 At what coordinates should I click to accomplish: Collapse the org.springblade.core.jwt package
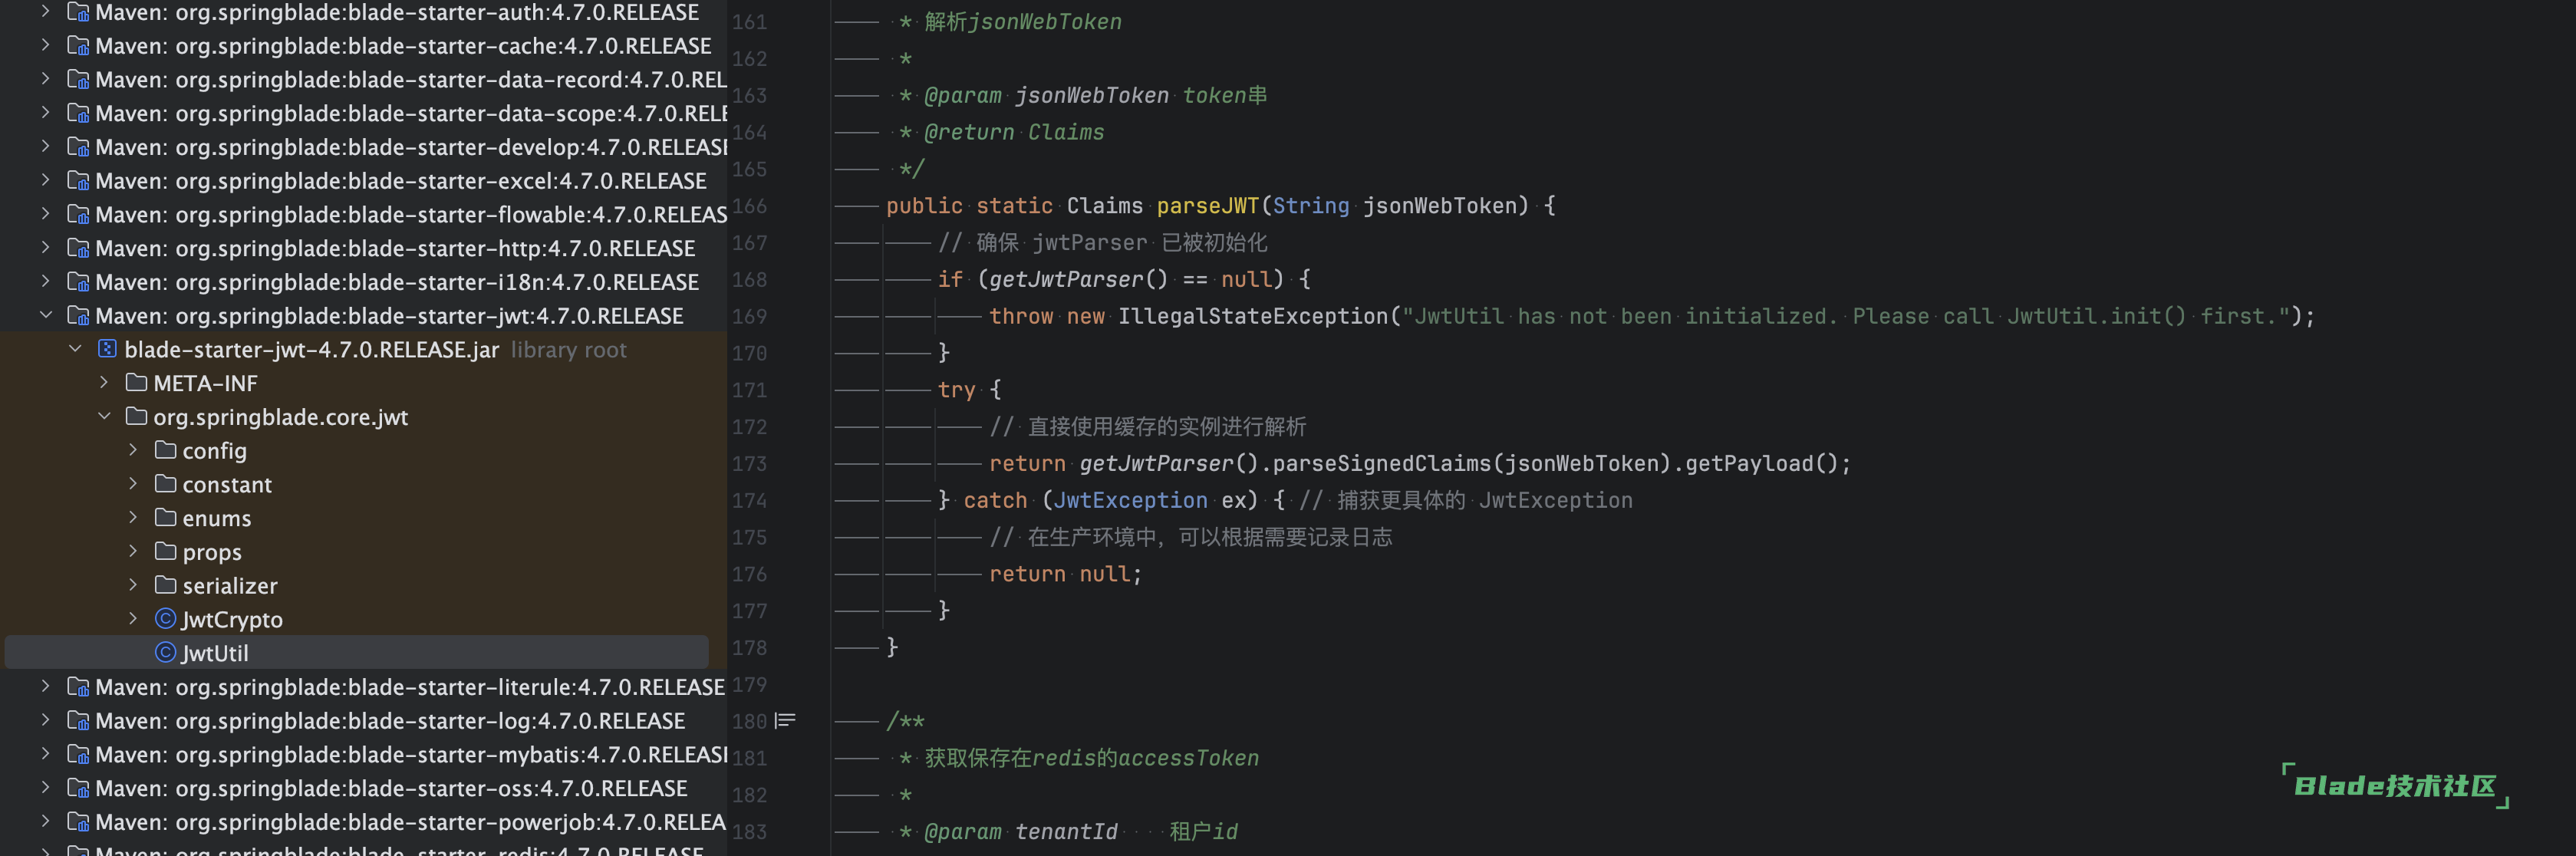coord(105,417)
